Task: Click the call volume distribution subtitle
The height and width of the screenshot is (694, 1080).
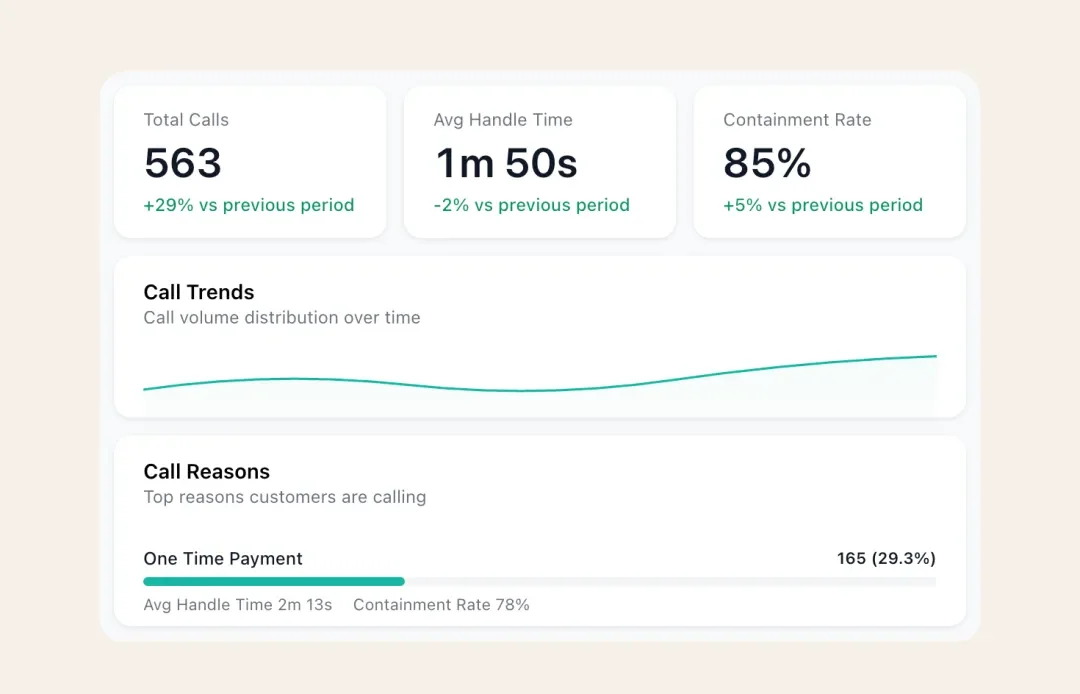Action: pyautogui.click(x=282, y=318)
